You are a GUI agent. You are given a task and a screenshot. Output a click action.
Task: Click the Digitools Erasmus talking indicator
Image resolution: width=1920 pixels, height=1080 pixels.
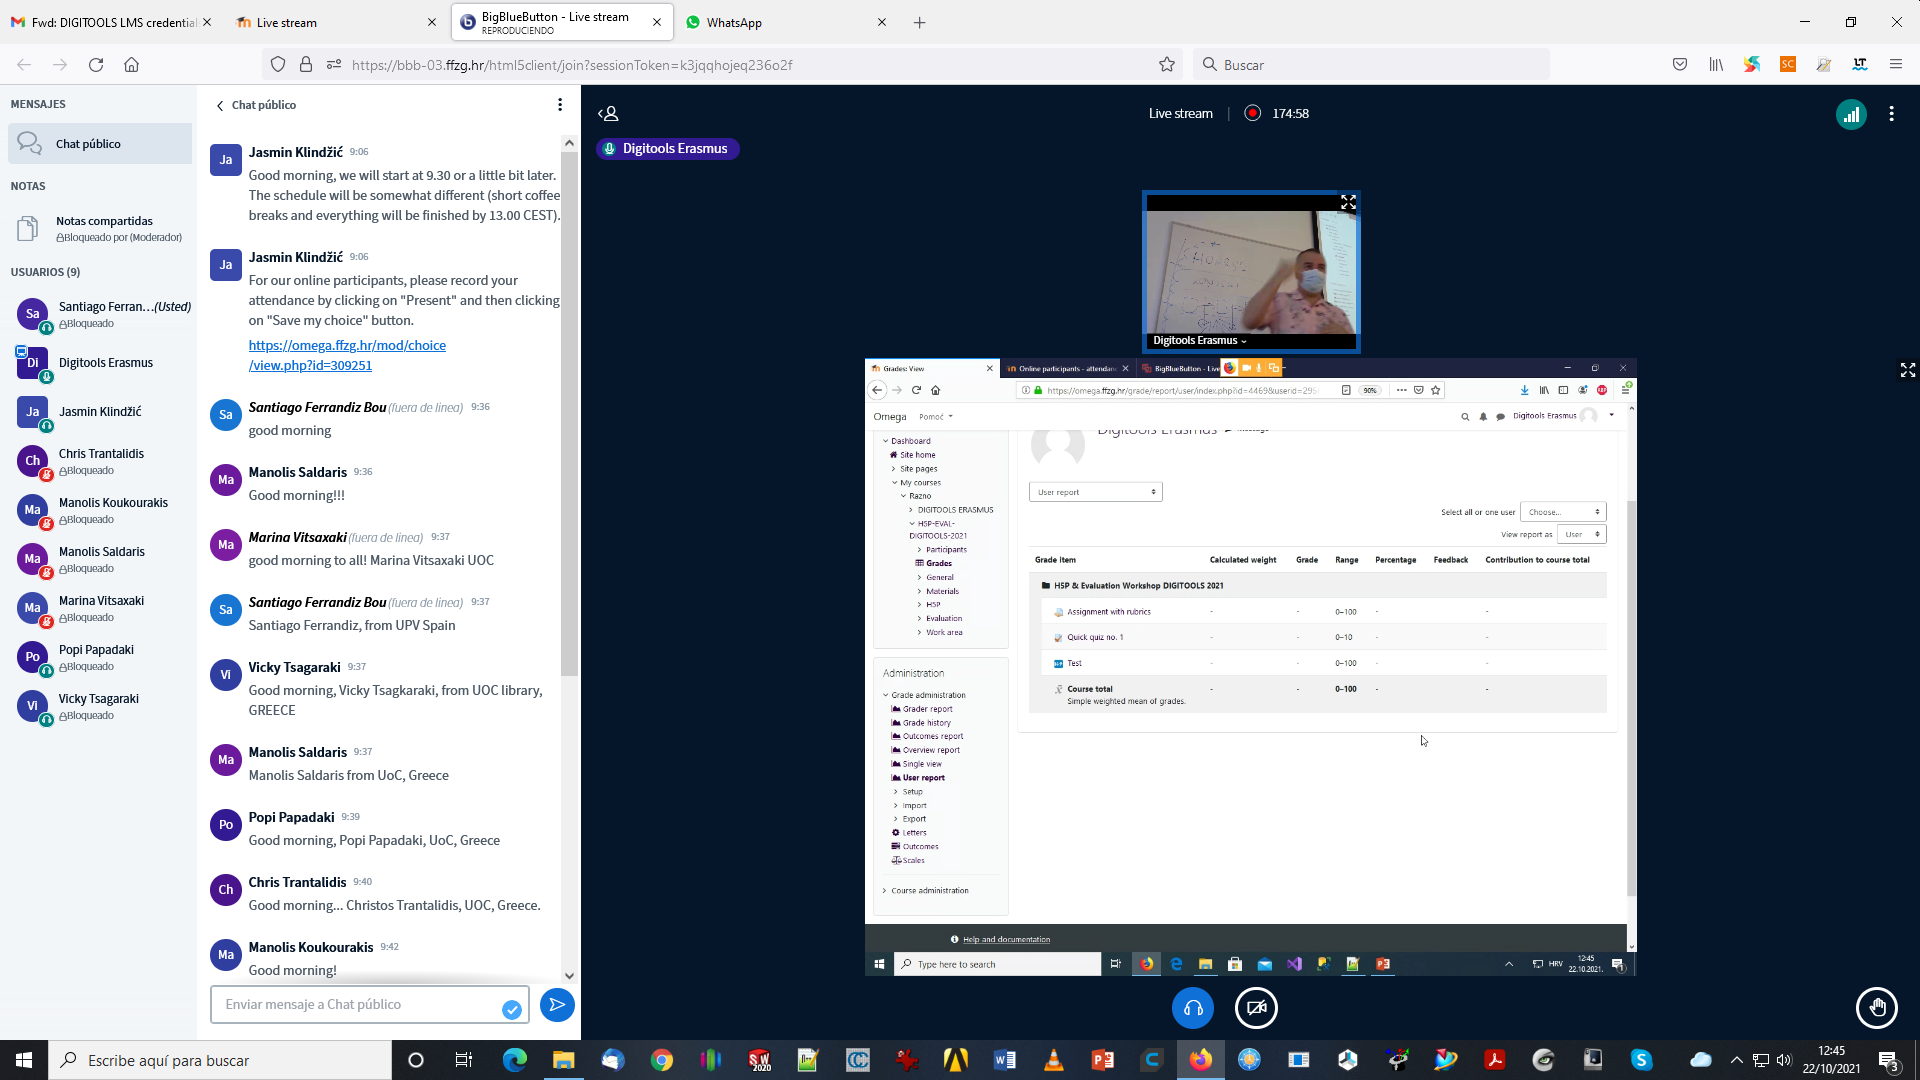click(x=667, y=149)
